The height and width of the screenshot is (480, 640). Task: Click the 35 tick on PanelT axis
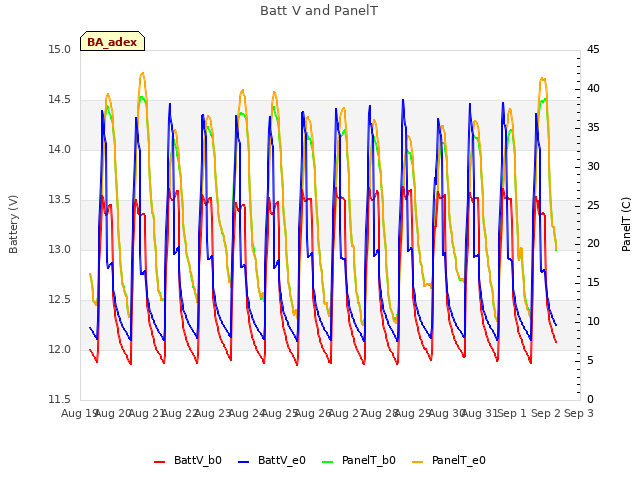point(593,127)
